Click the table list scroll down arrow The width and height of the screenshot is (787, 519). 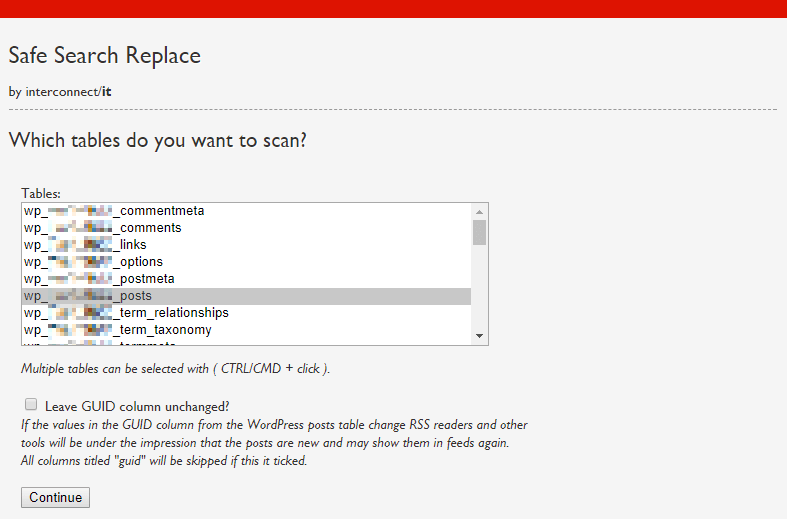480,337
